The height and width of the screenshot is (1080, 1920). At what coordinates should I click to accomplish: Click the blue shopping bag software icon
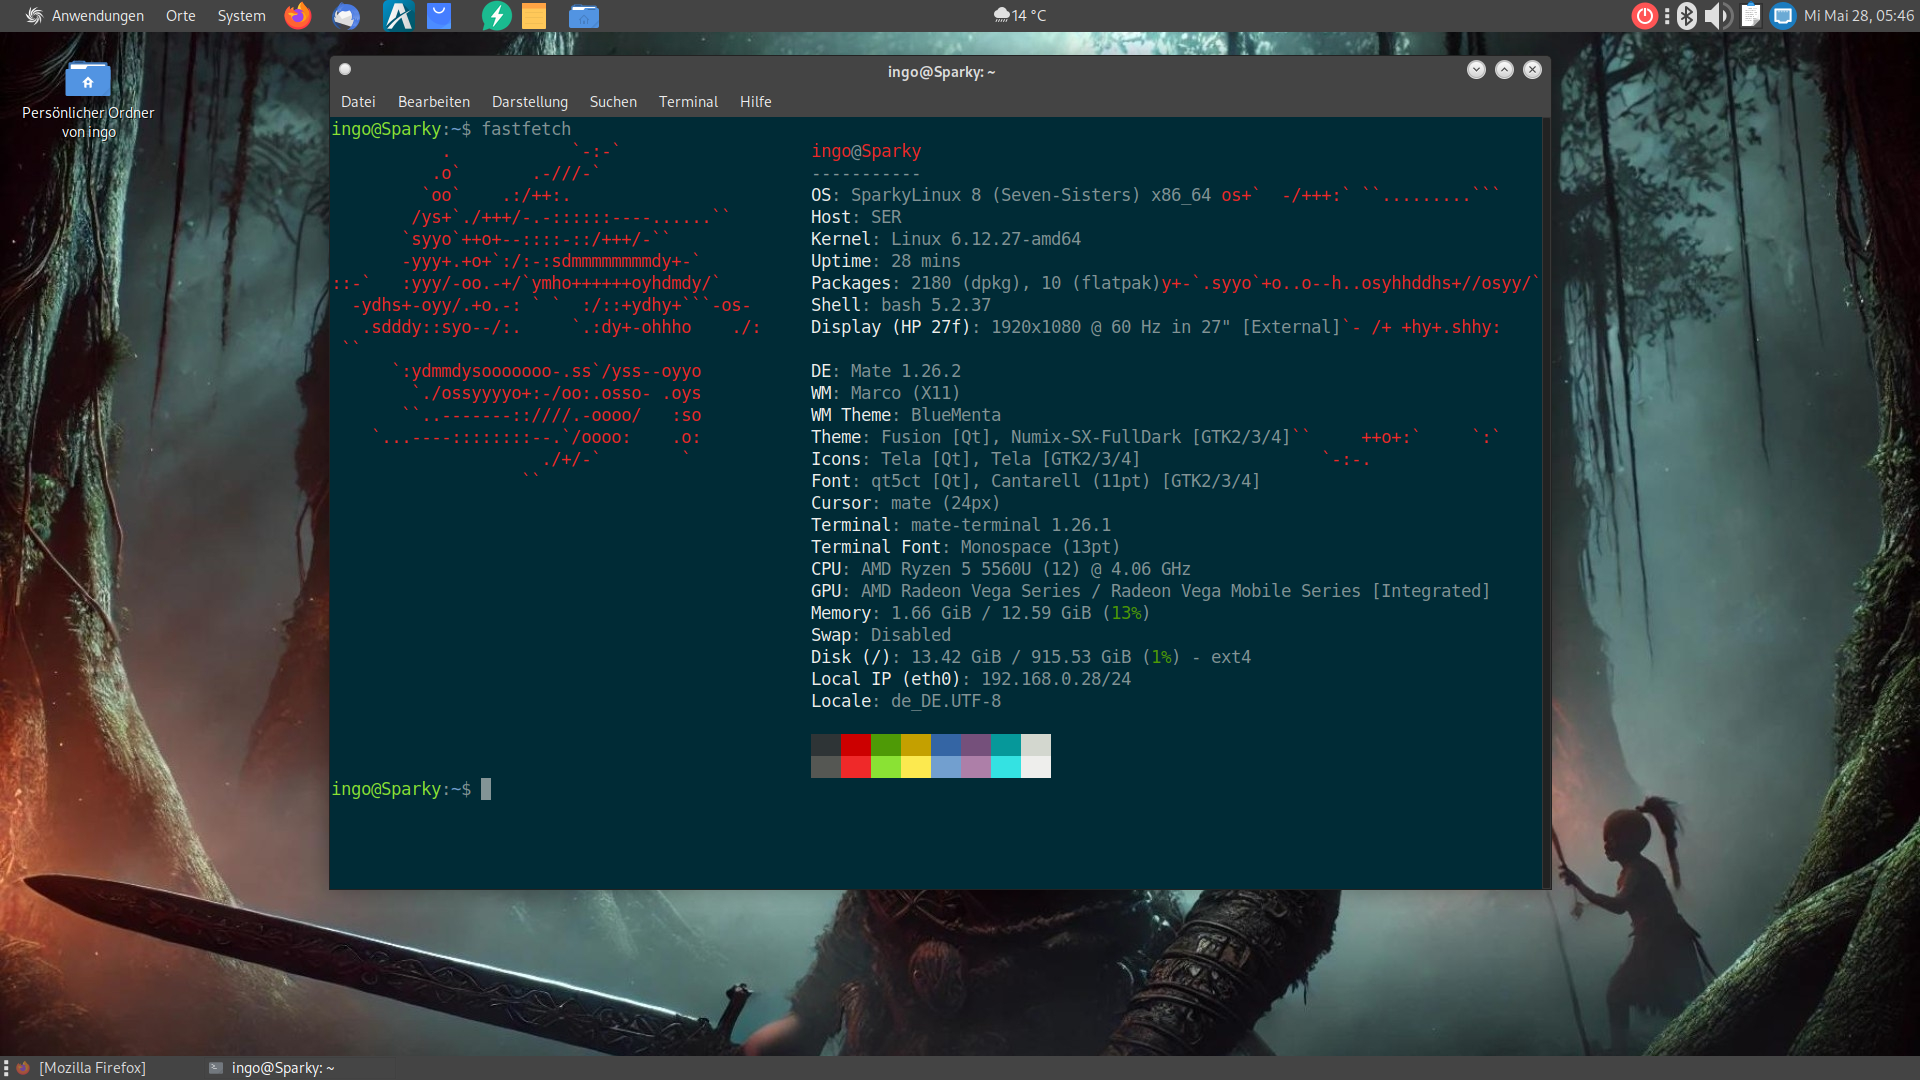pos(439,16)
